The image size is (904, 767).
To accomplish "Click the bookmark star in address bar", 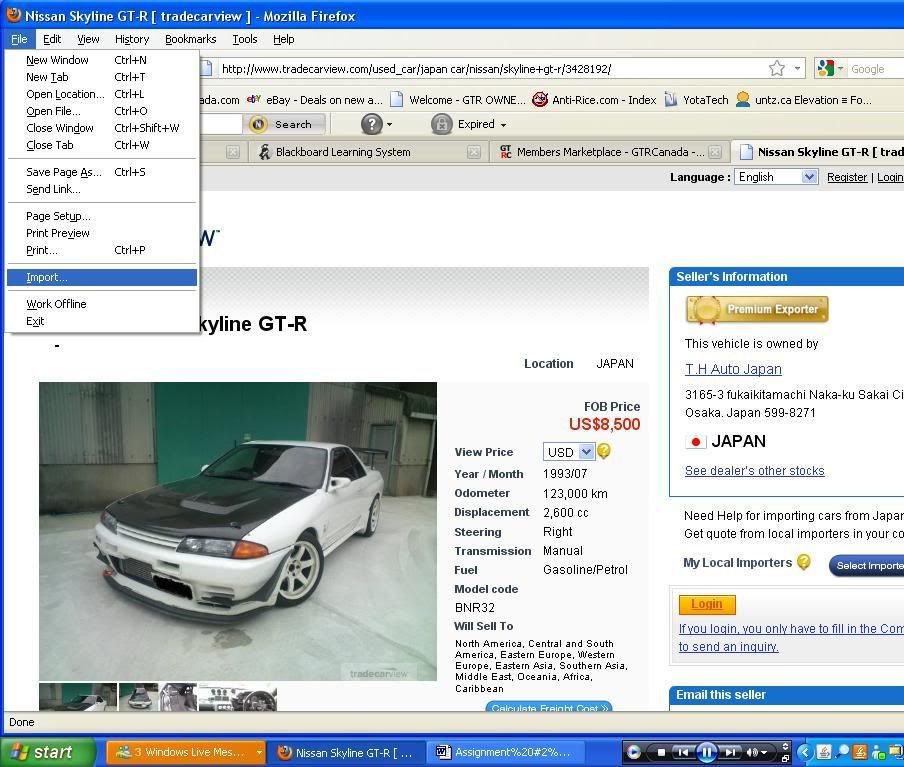I will 777,69.
